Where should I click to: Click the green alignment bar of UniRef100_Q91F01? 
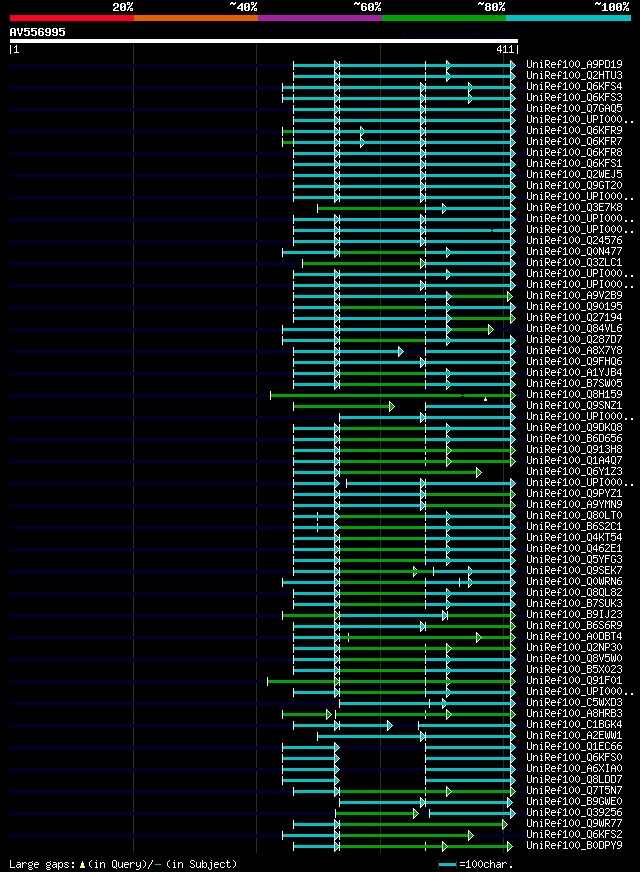pos(391,682)
